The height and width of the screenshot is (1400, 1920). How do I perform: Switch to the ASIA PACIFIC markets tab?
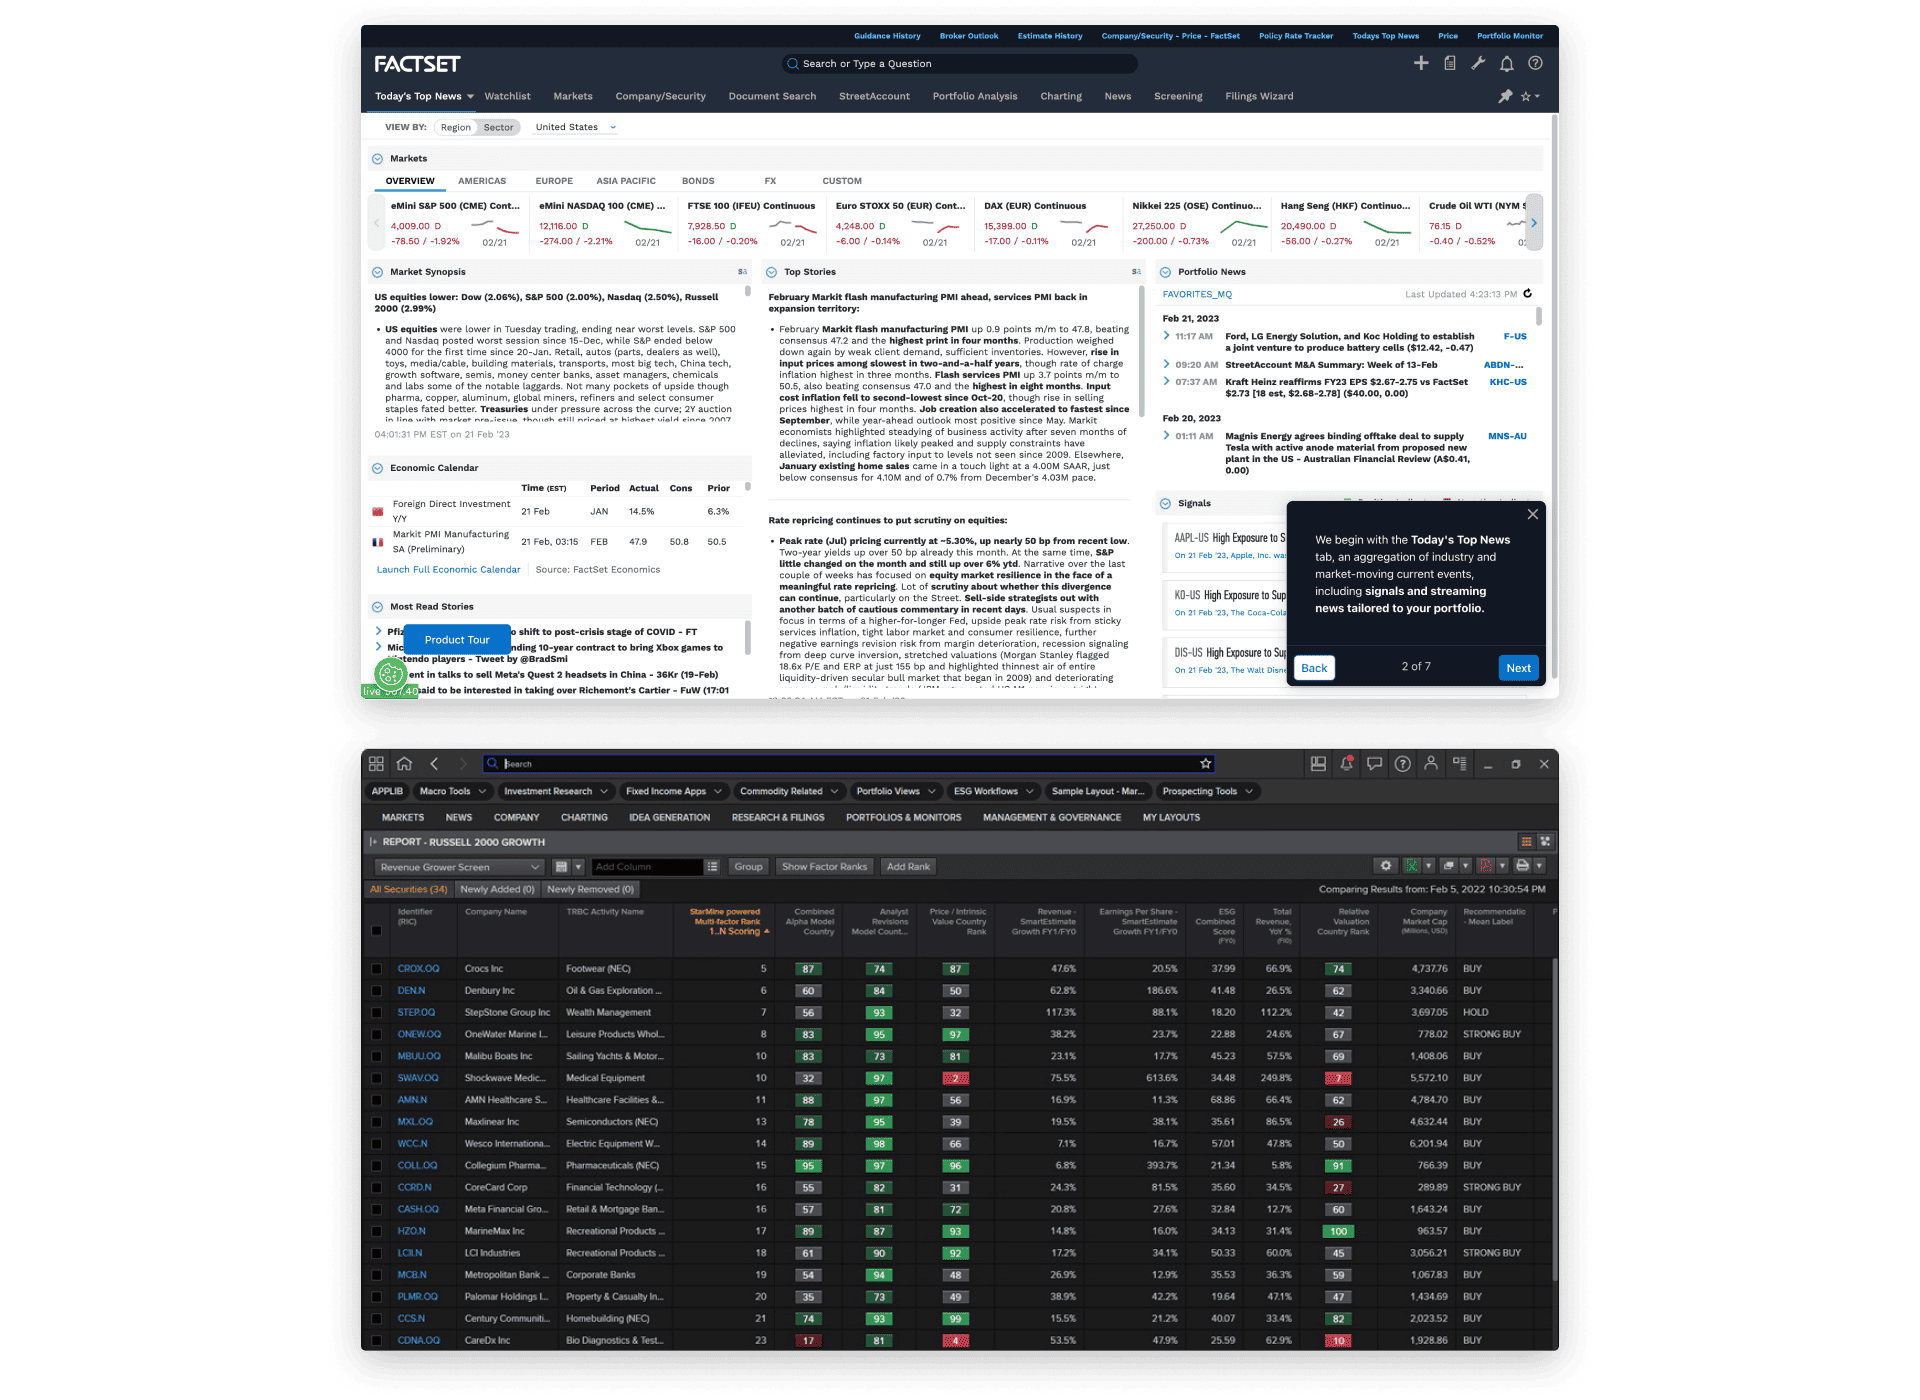point(626,181)
